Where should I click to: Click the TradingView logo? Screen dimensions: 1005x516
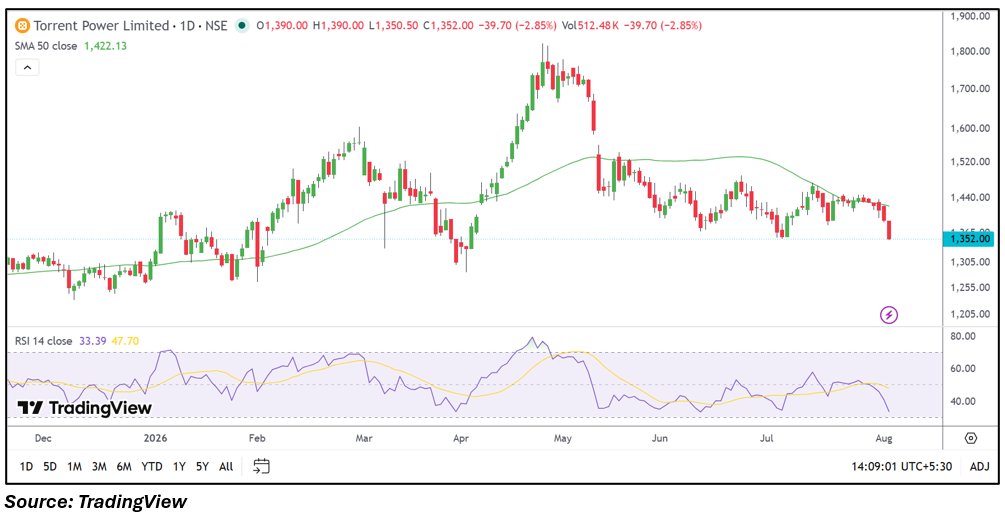pyautogui.click(x=85, y=408)
